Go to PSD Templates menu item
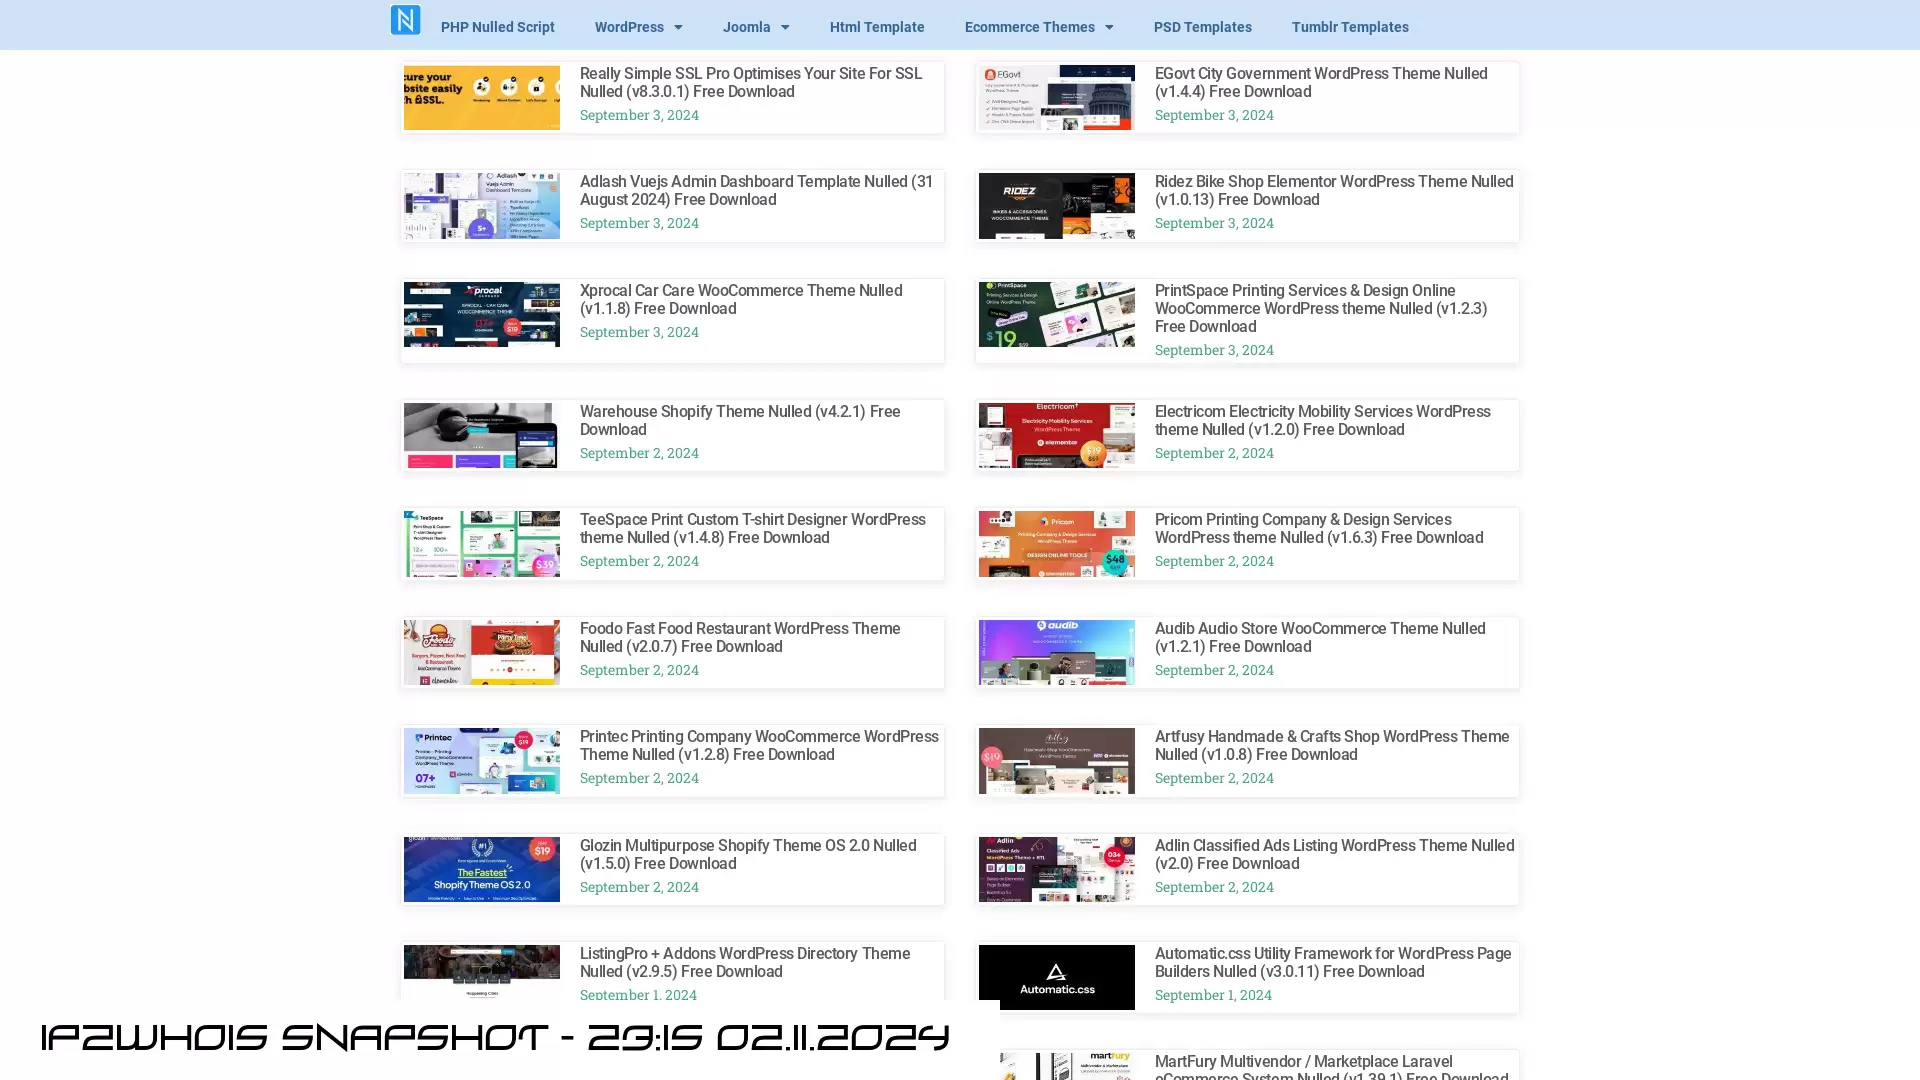 [1202, 27]
